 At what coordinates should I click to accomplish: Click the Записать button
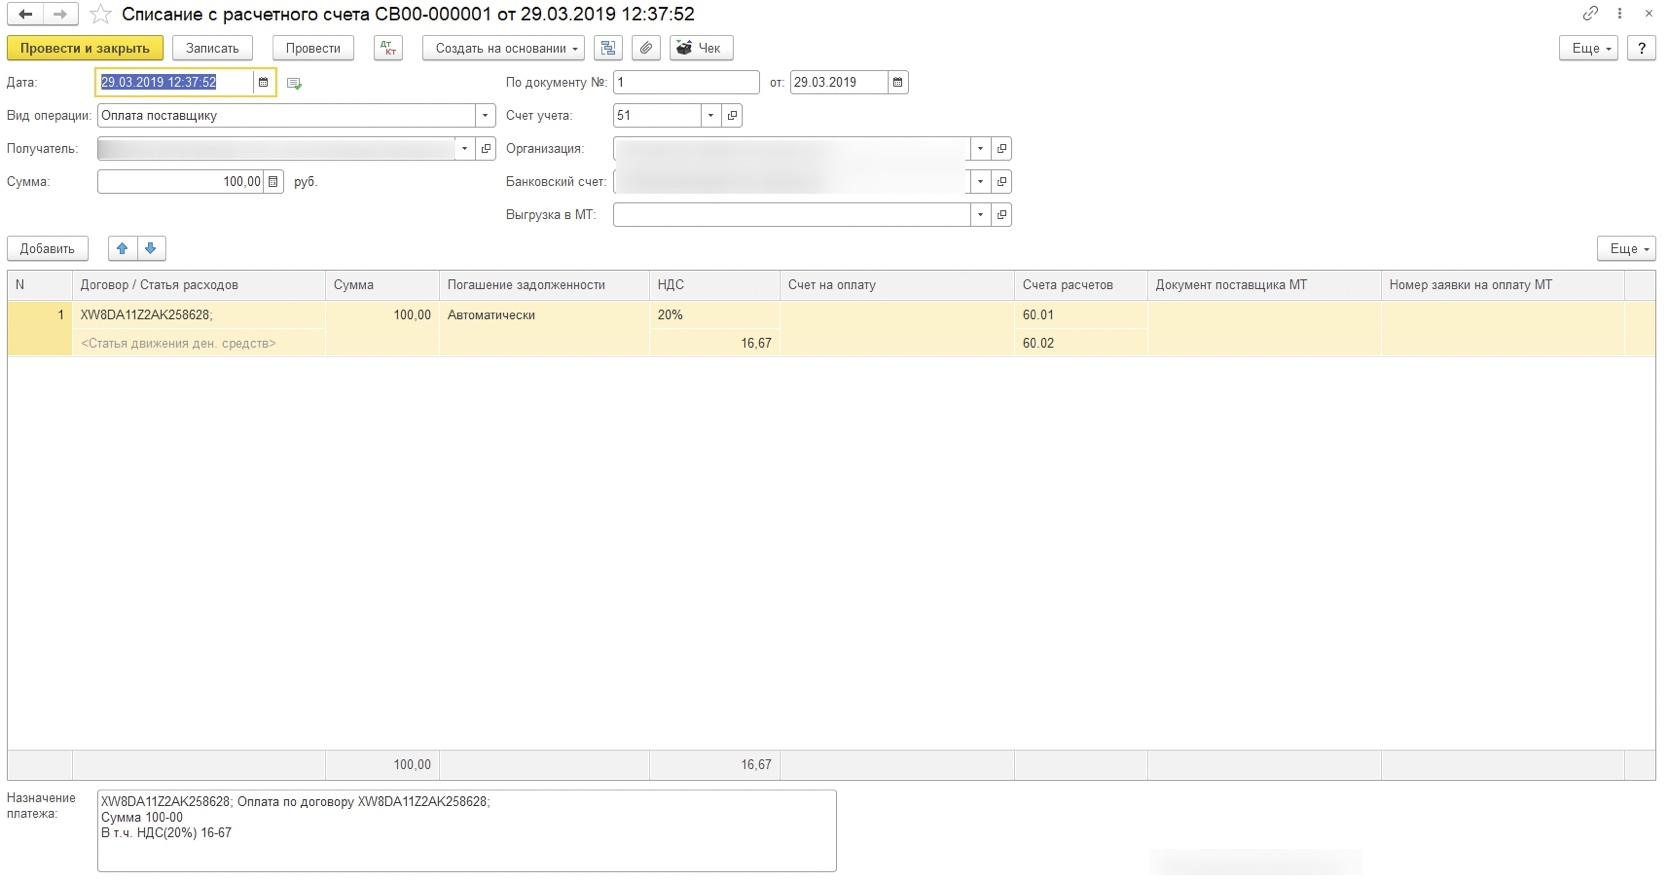pyautogui.click(x=212, y=48)
